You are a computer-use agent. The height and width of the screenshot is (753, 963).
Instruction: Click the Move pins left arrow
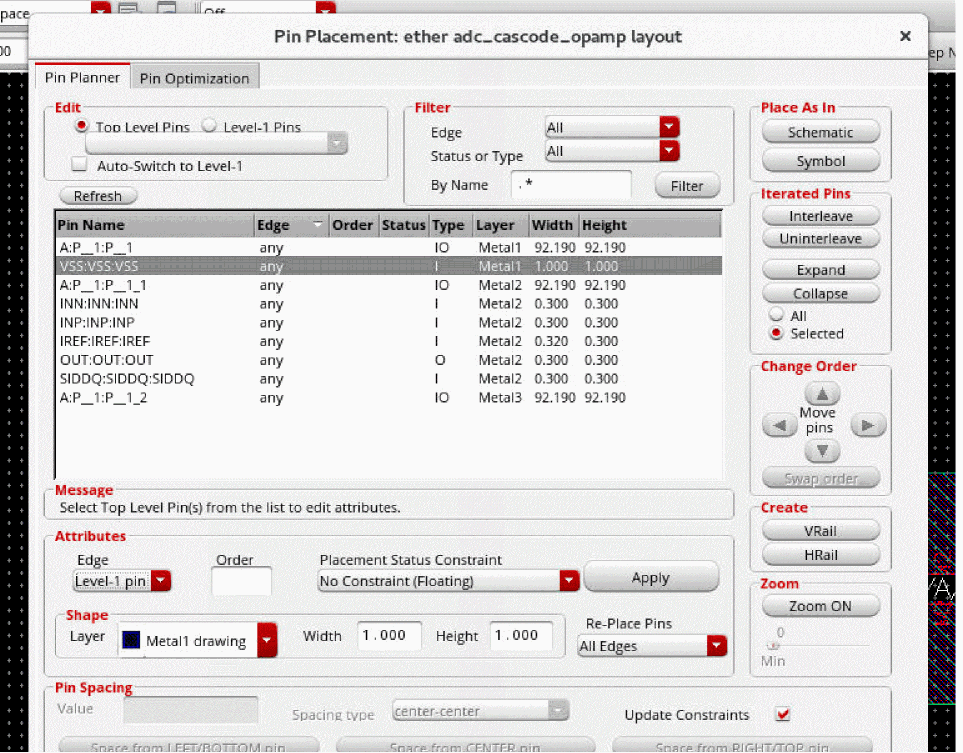tap(779, 426)
